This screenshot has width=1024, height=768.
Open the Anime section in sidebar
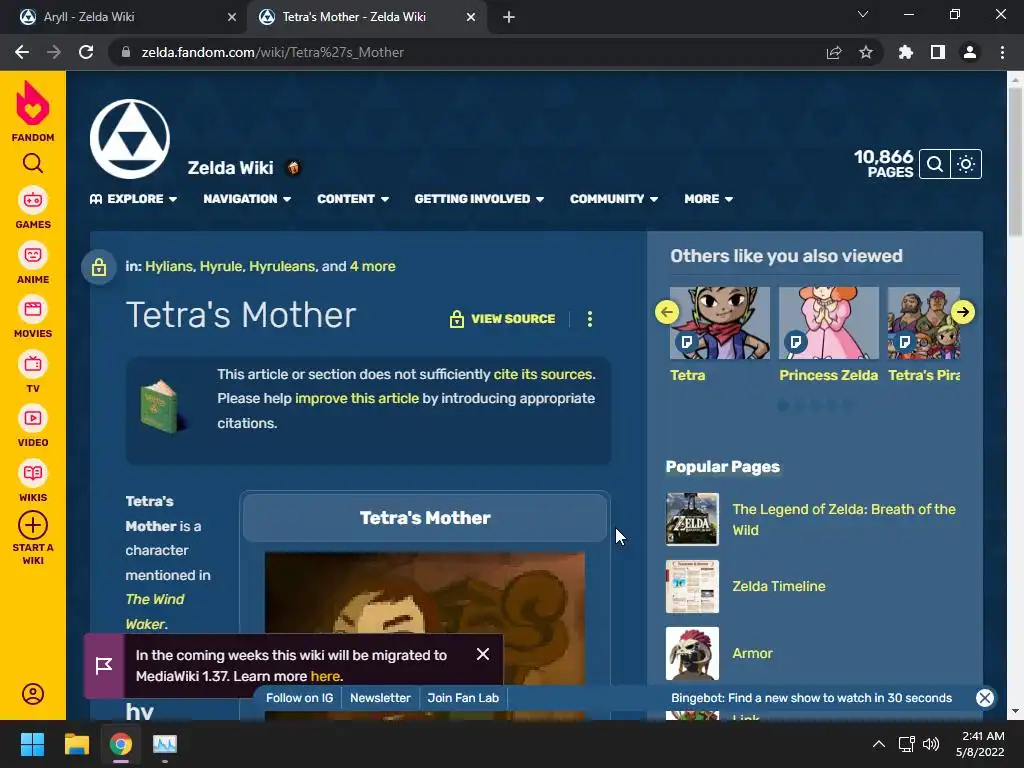coord(33,263)
